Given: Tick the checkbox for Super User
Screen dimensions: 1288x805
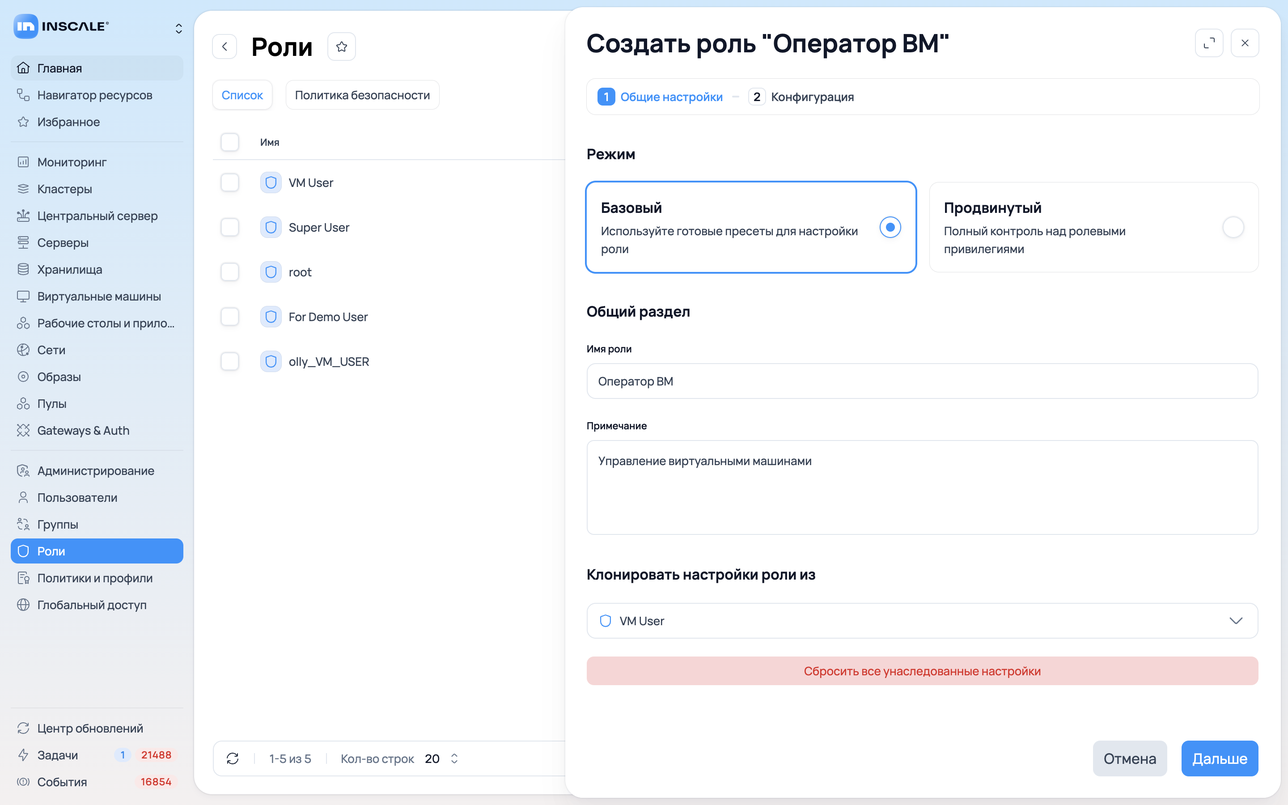Looking at the screenshot, I should (230, 227).
